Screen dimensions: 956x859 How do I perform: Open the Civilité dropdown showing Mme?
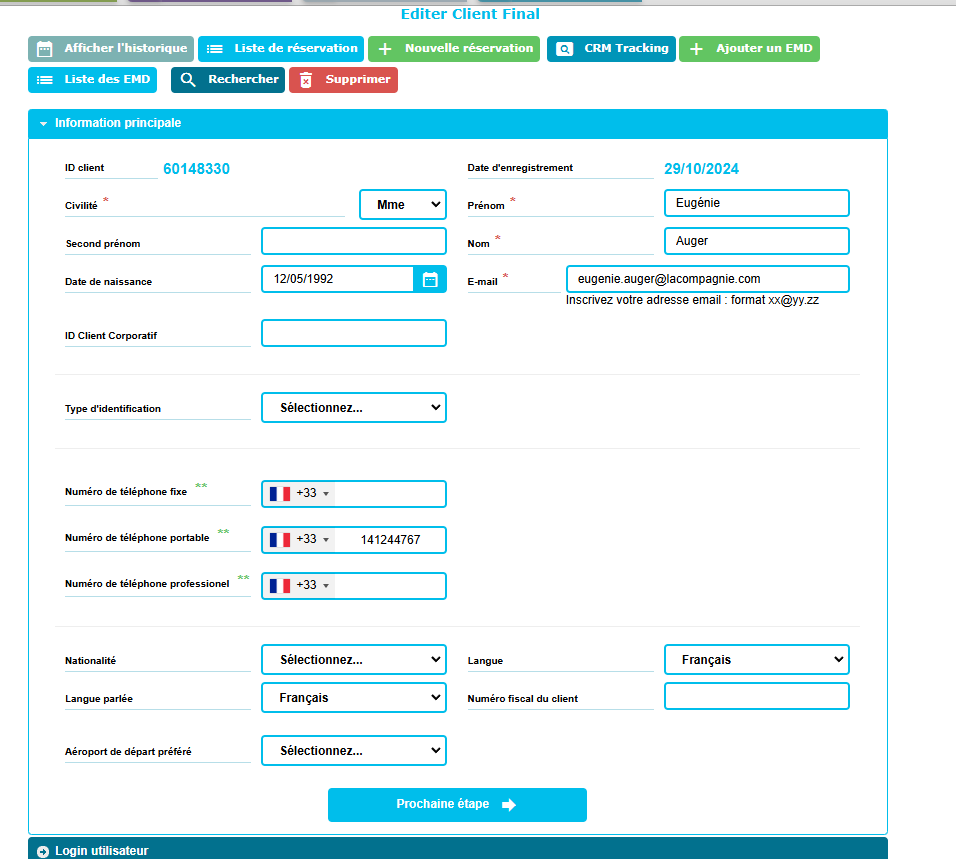pyautogui.click(x=403, y=204)
